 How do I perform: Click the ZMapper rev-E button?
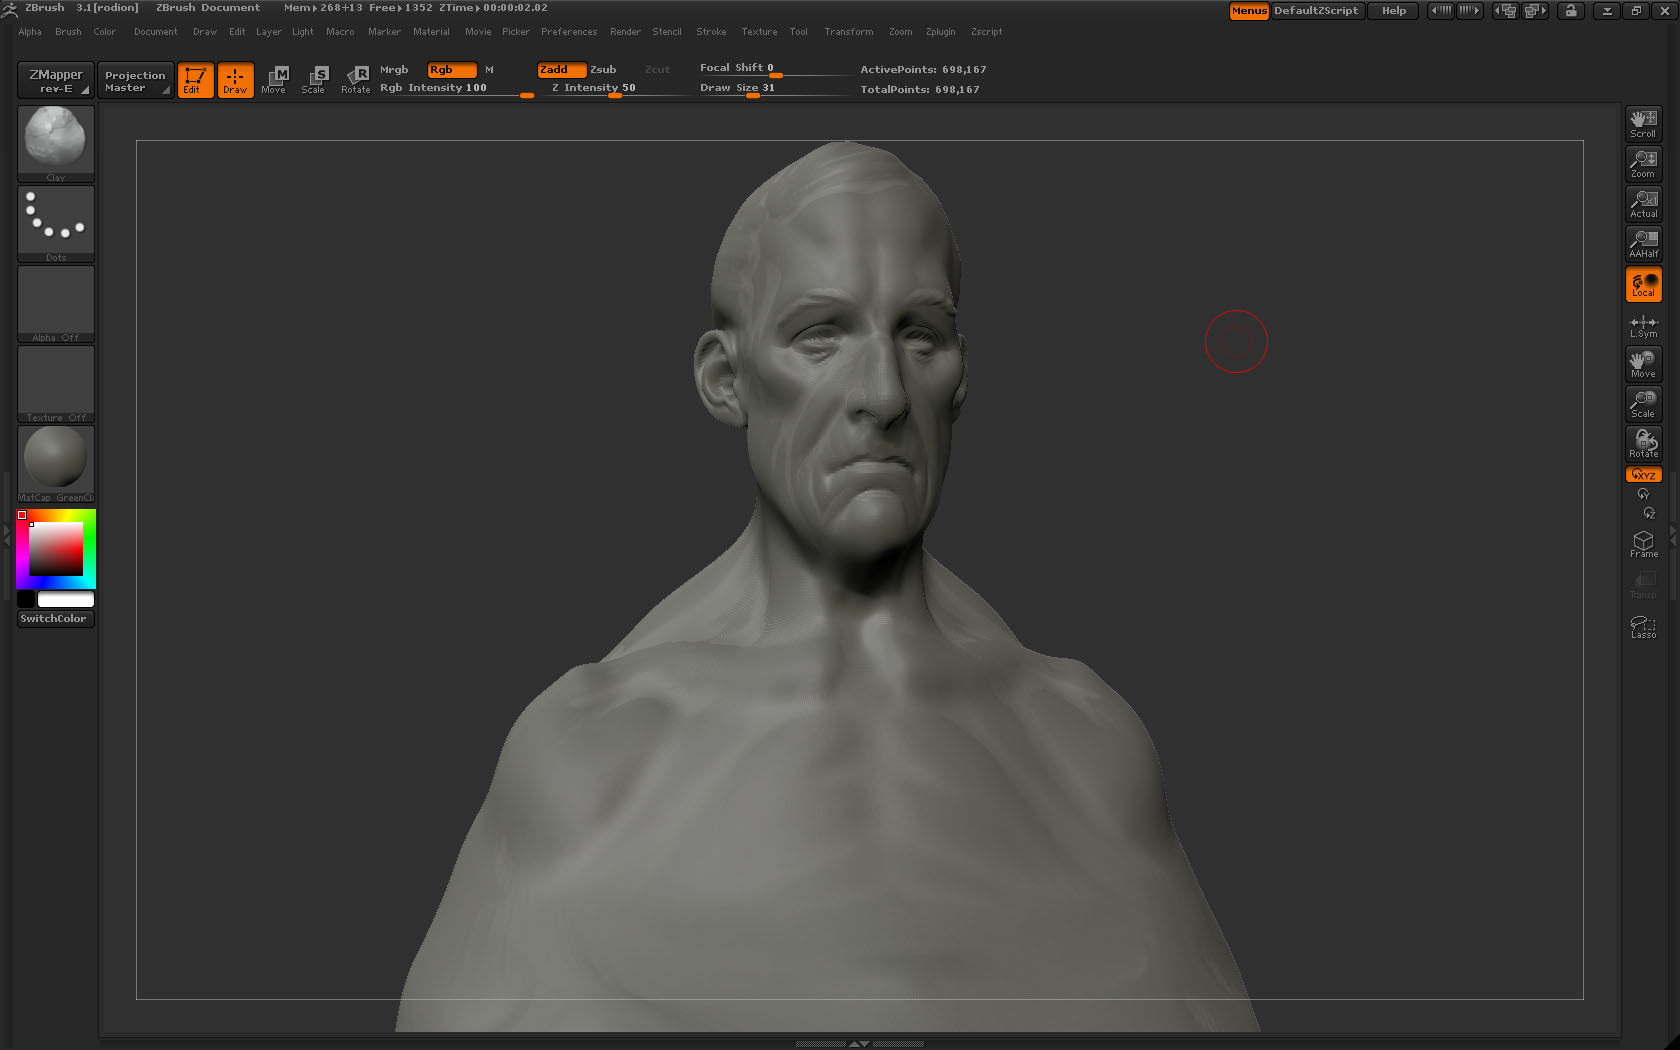[x=56, y=80]
